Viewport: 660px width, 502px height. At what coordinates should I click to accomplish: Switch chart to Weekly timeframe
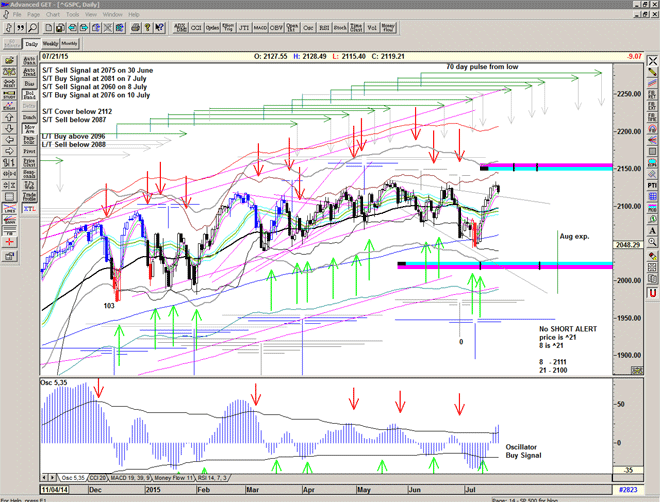[x=49, y=44]
